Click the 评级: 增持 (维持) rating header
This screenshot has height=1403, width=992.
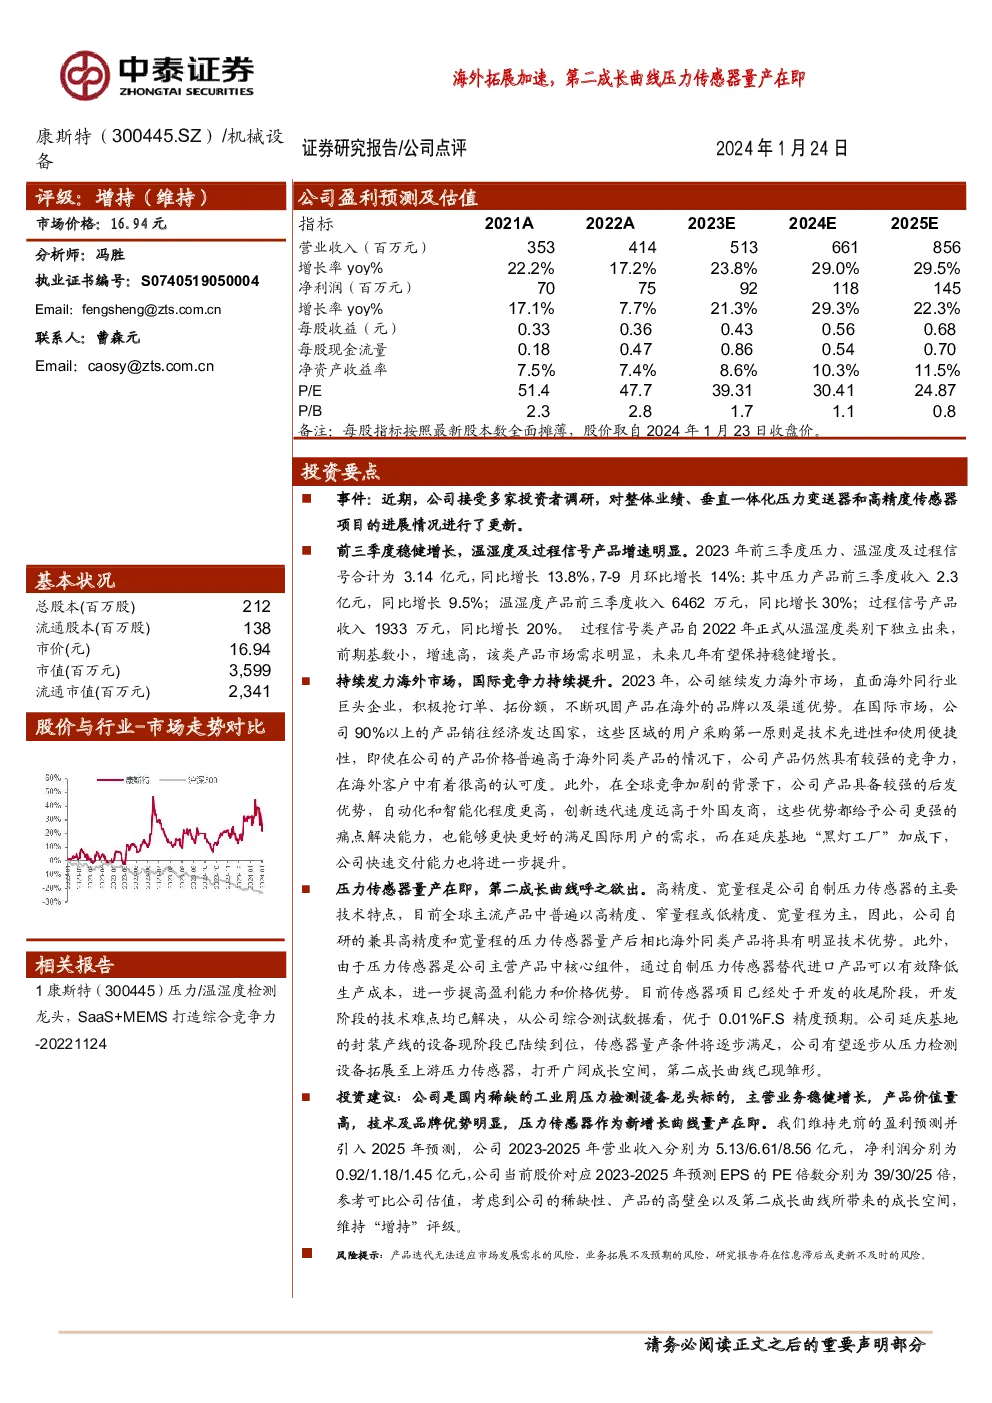pyautogui.click(x=156, y=197)
